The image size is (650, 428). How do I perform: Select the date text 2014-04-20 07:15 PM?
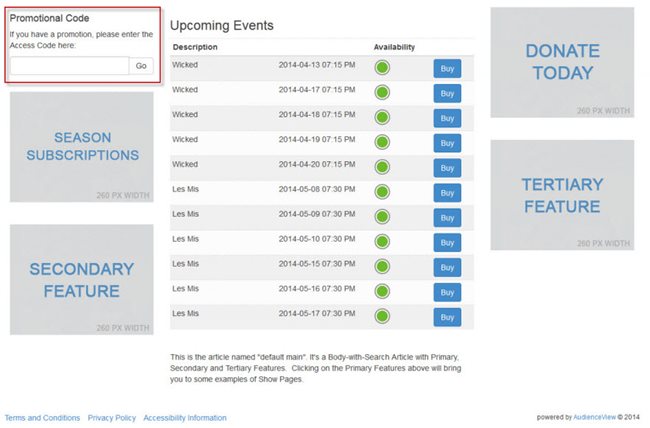pyautogui.click(x=317, y=164)
